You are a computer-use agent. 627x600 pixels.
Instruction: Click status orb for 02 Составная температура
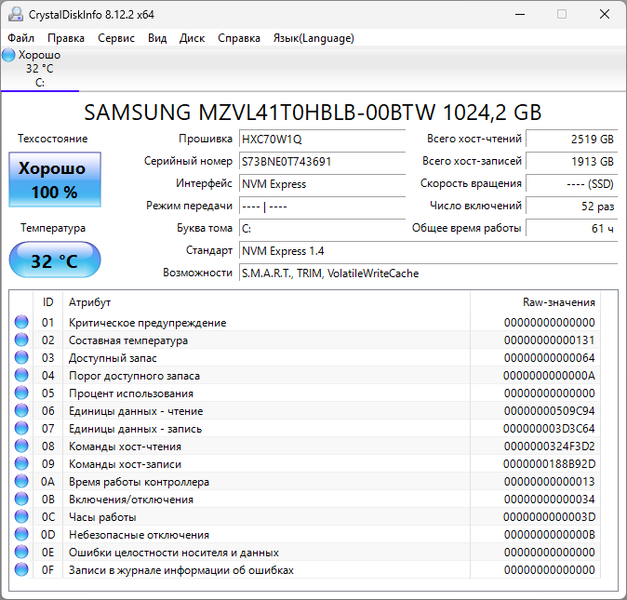click(22, 340)
